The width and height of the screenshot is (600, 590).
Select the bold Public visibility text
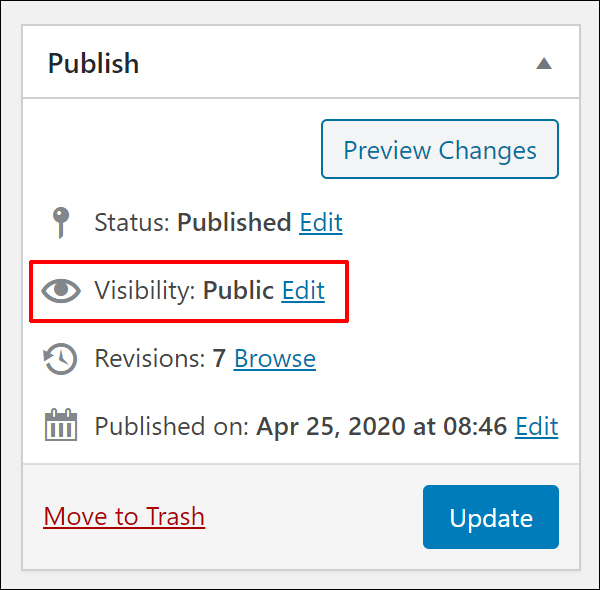coord(238,290)
